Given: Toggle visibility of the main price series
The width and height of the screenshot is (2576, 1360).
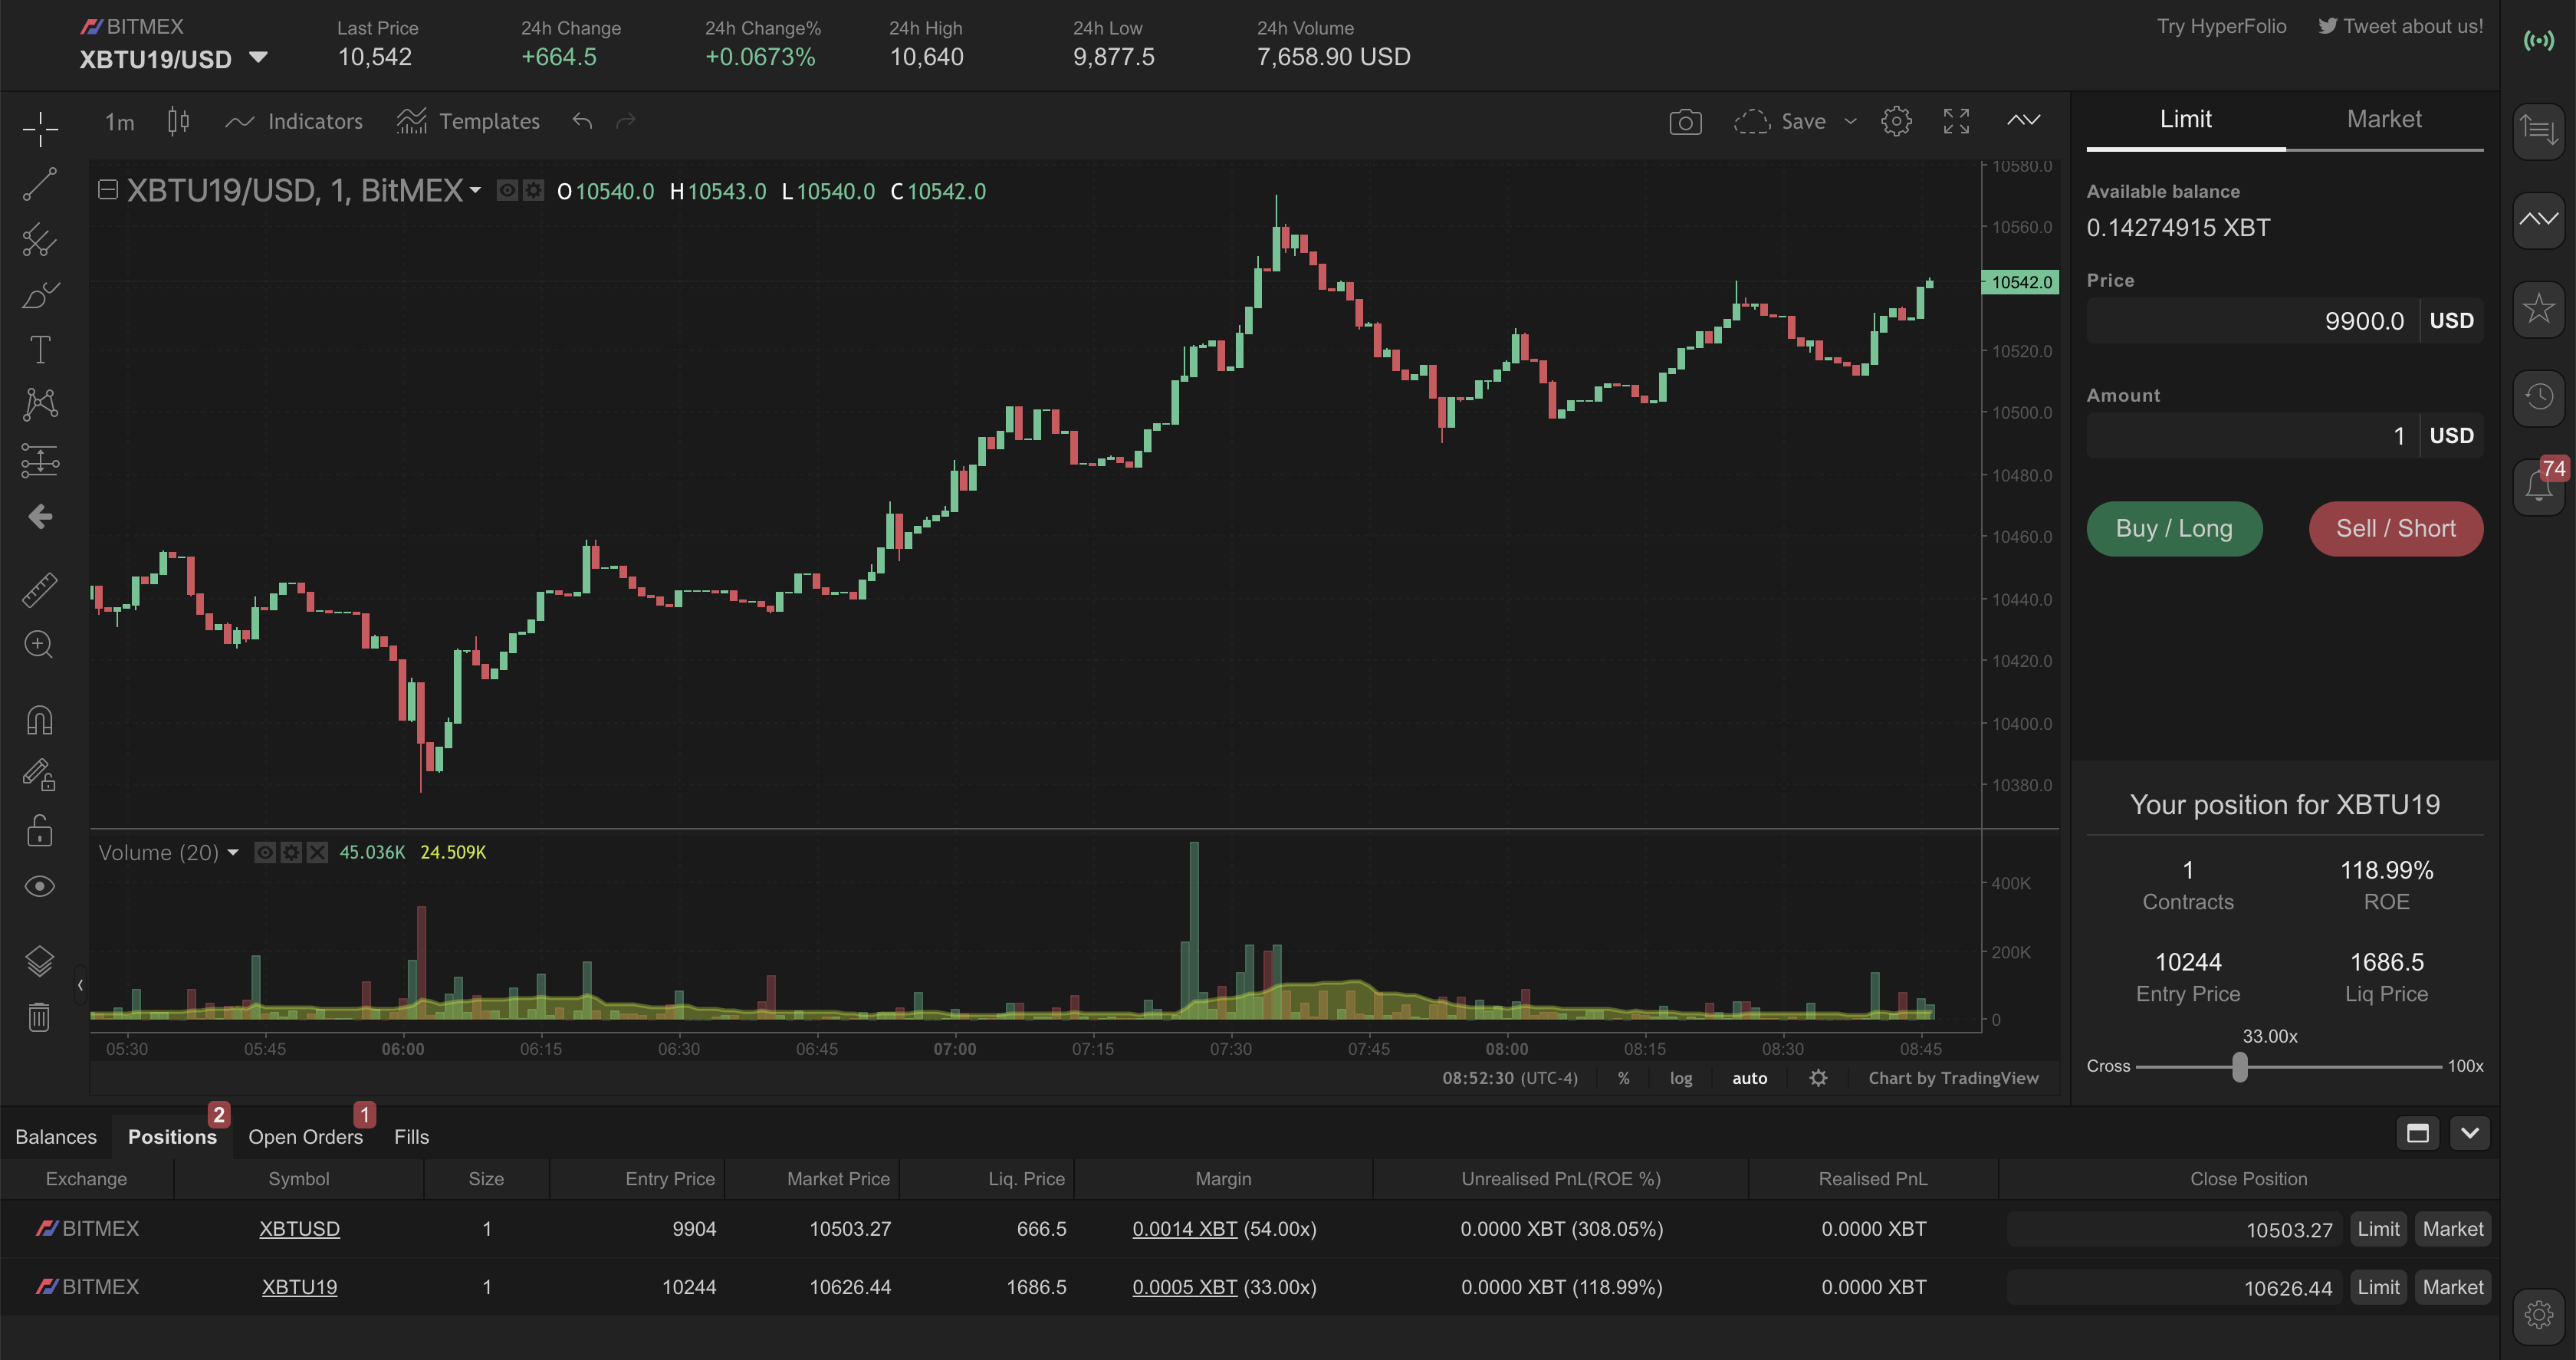Looking at the screenshot, I should click(508, 190).
